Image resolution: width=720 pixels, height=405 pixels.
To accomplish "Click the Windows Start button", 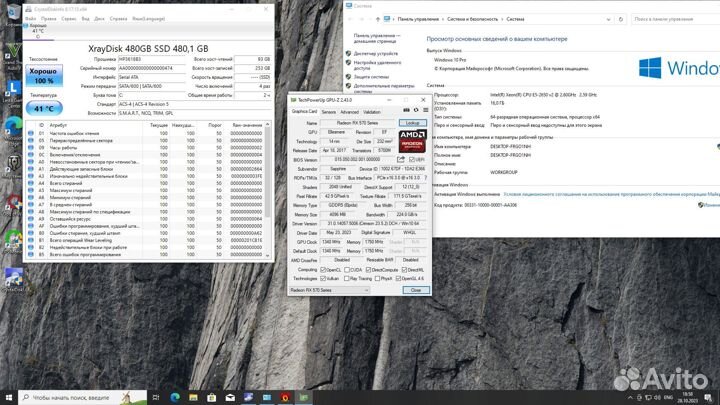I will 9,397.
